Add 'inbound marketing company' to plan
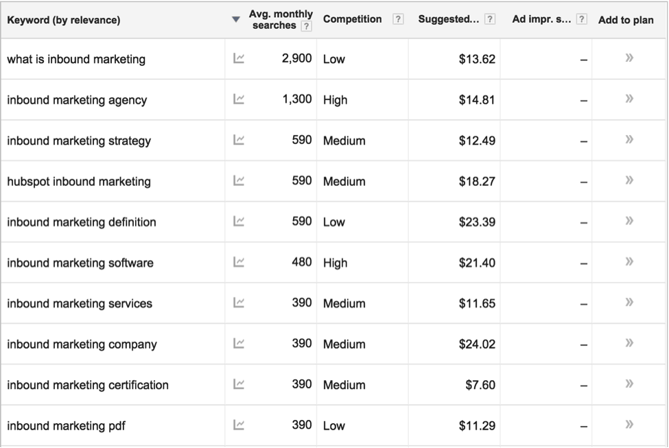This screenshot has height=448, width=669. pos(629,343)
